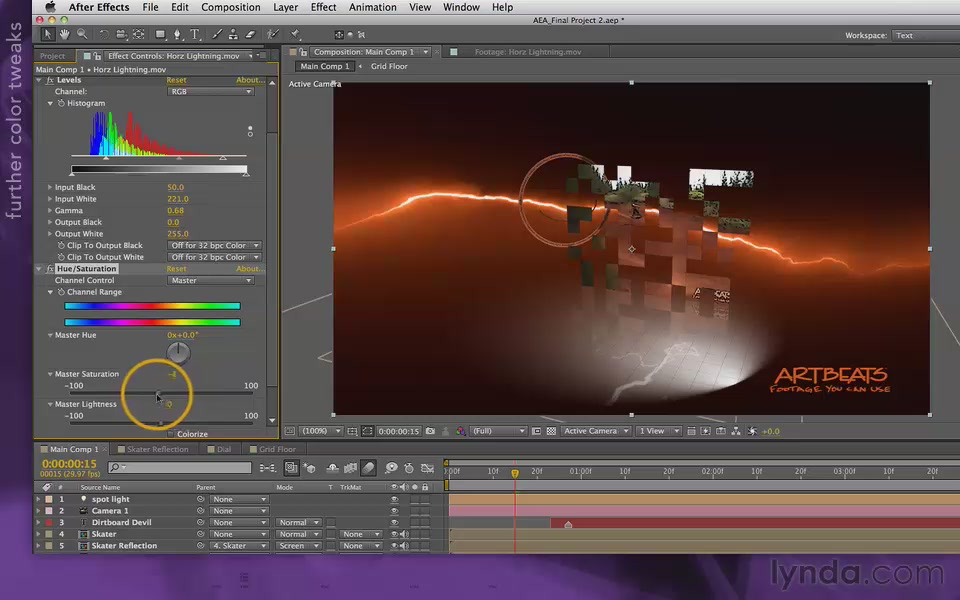The height and width of the screenshot is (600, 960).
Task: Open the Composition menu
Action: coord(231,7)
